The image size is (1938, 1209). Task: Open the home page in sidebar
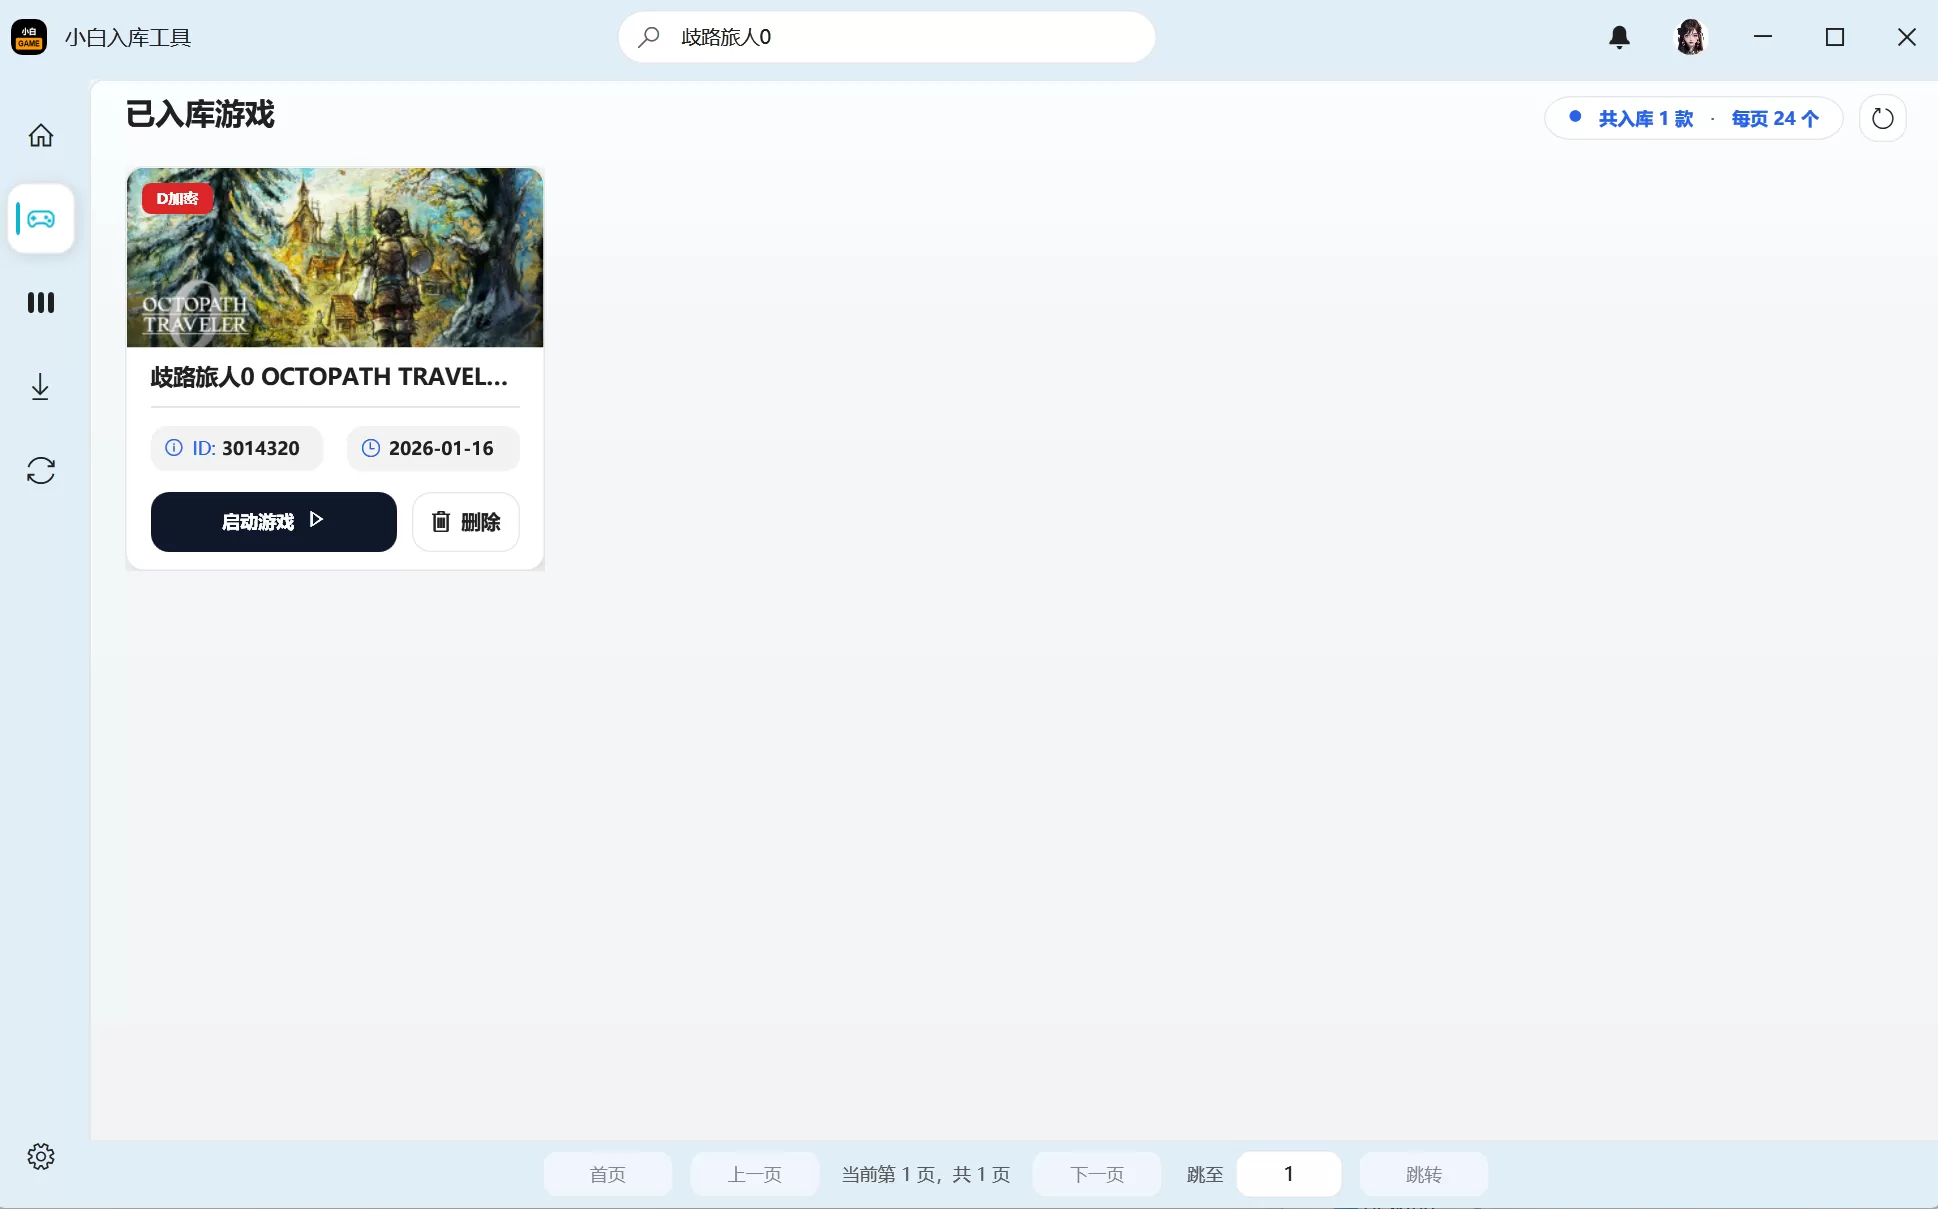pos(40,135)
